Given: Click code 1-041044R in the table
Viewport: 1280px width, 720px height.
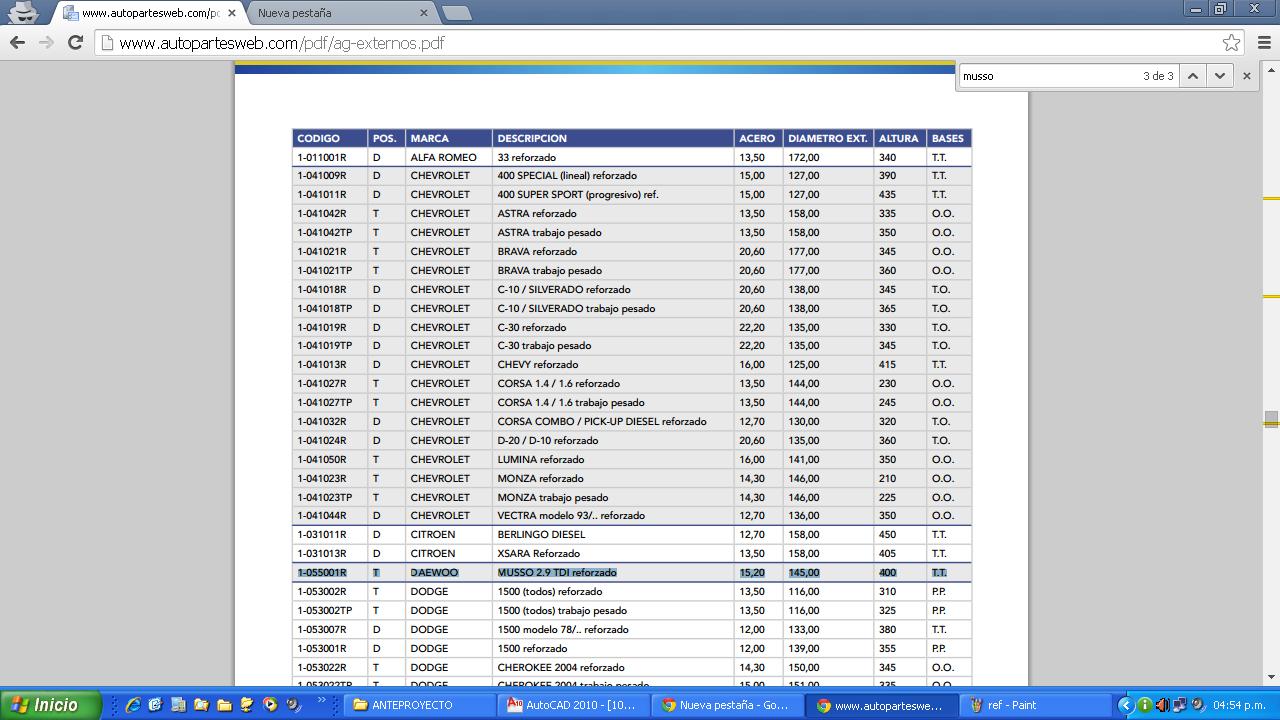Looking at the screenshot, I should [322, 515].
